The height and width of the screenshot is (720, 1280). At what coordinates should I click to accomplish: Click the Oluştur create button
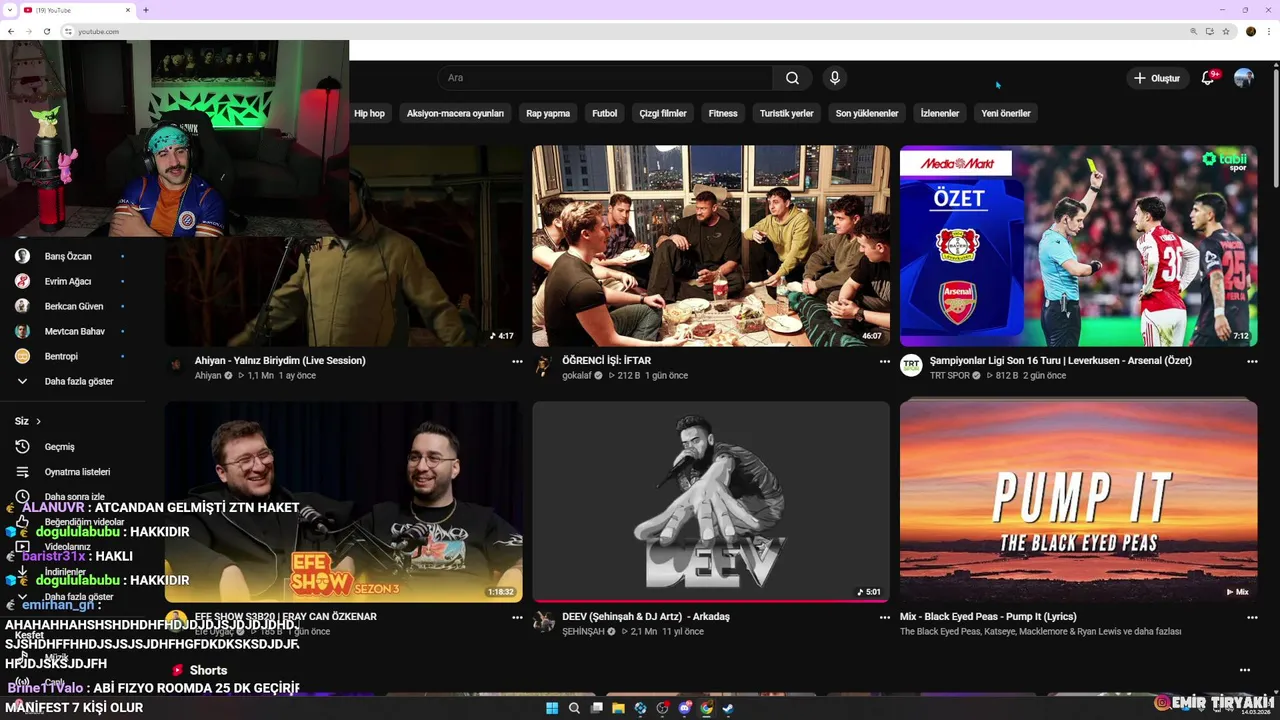coord(1157,78)
